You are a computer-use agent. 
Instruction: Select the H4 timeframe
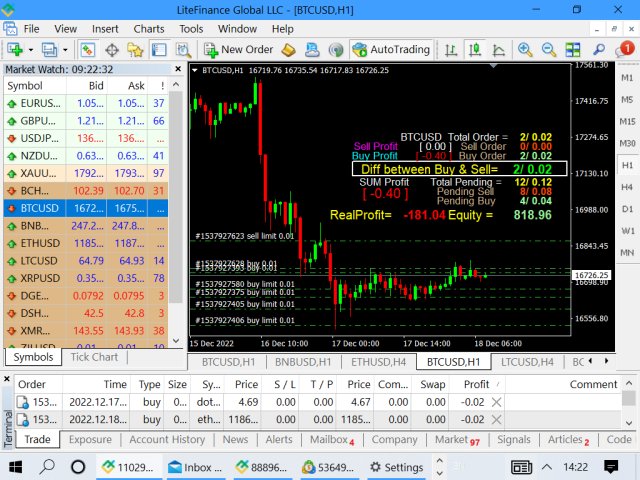point(627,187)
